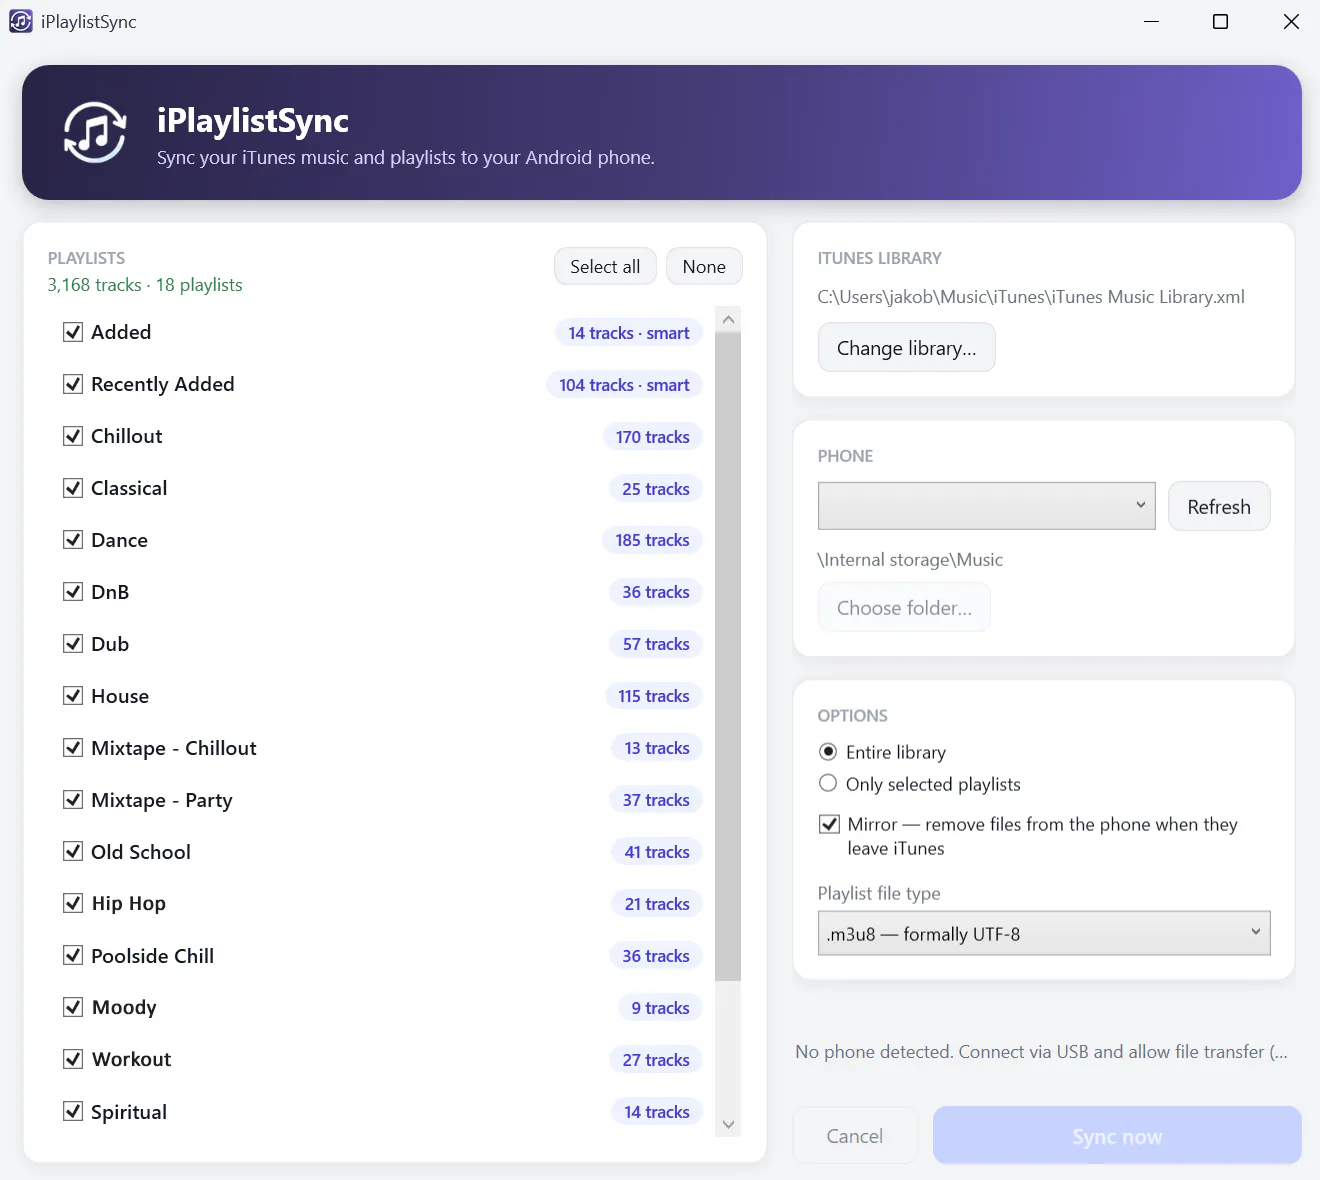Image resolution: width=1320 pixels, height=1180 pixels.
Task: Click the '41 tracks' badge for Old School
Action: (657, 852)
